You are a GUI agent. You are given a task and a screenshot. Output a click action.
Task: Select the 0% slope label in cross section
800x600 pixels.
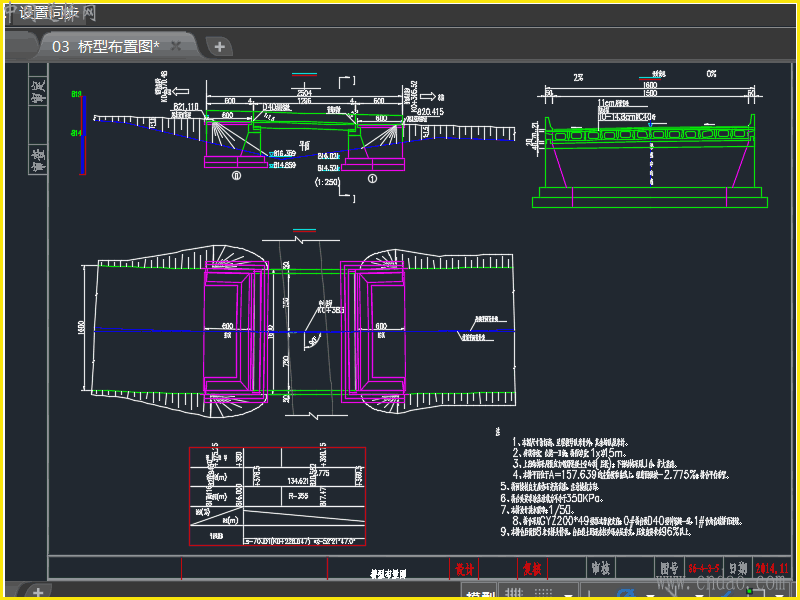tap(711, 74)
